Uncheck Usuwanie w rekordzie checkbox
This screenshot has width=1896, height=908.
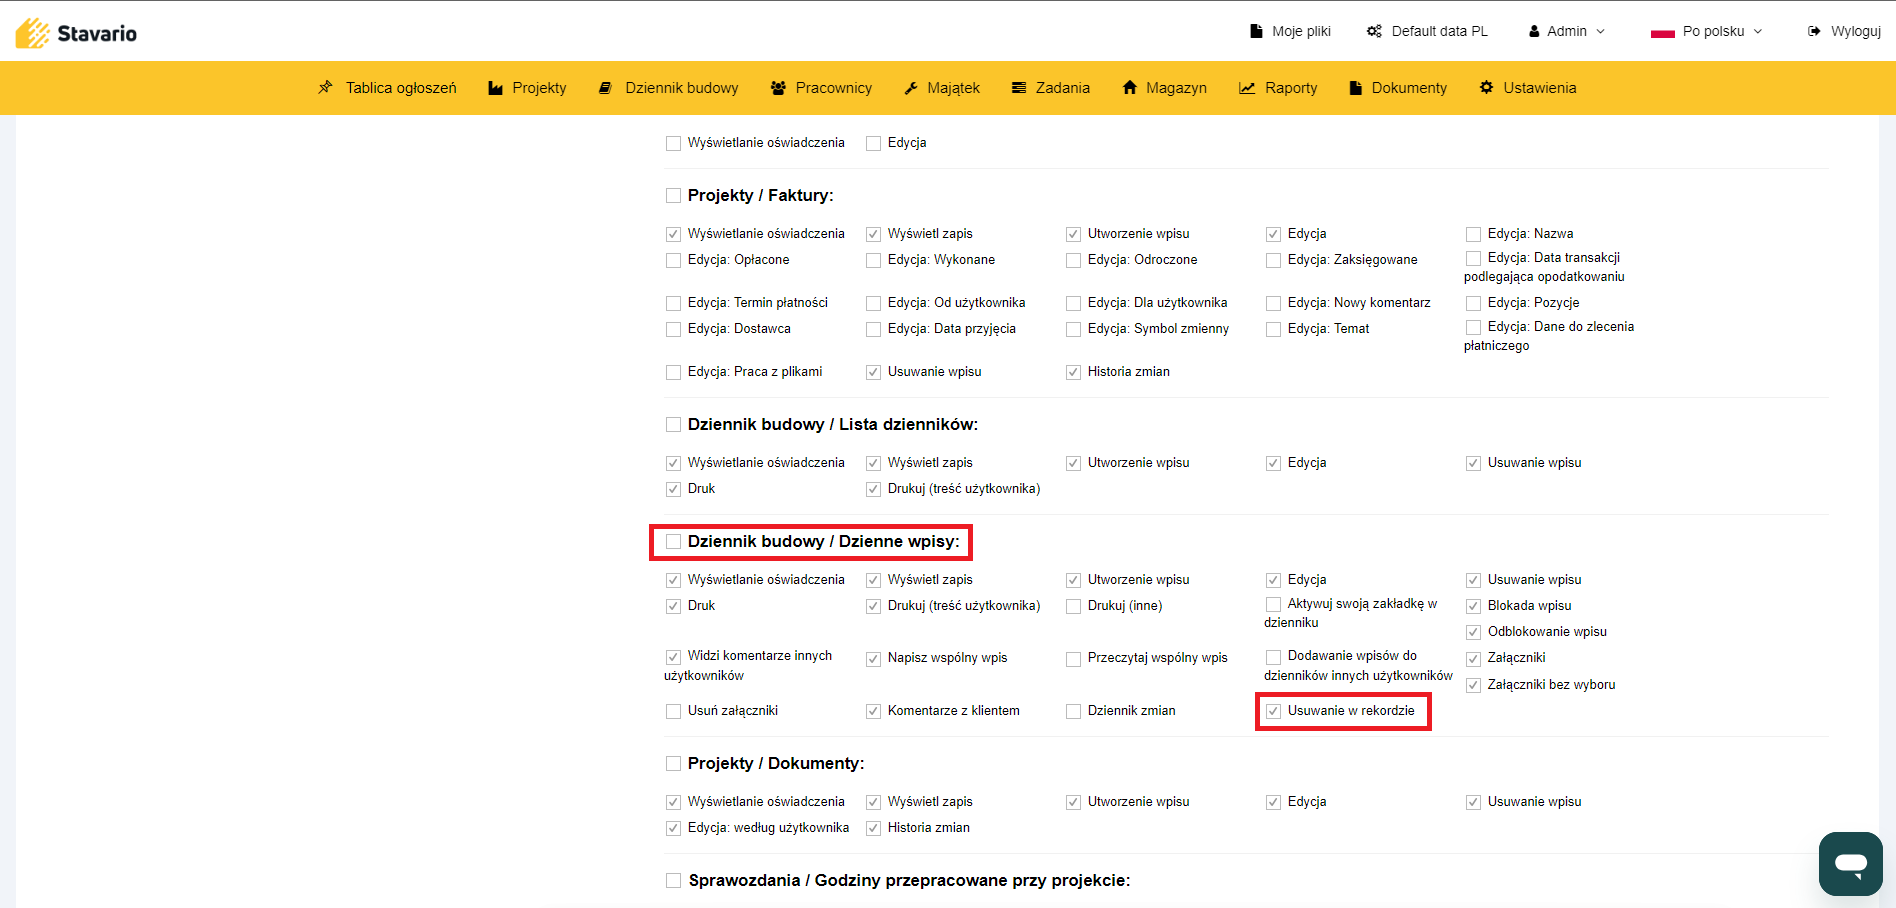point(1273,711)
